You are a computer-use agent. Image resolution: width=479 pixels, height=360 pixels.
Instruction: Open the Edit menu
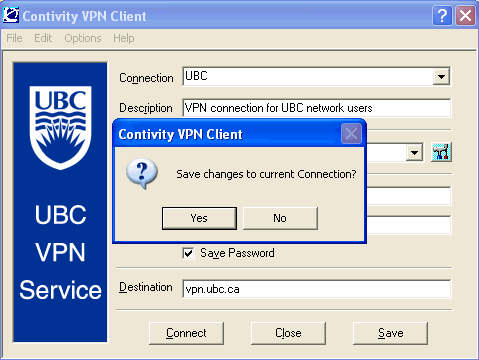click(x=43, y=38)
